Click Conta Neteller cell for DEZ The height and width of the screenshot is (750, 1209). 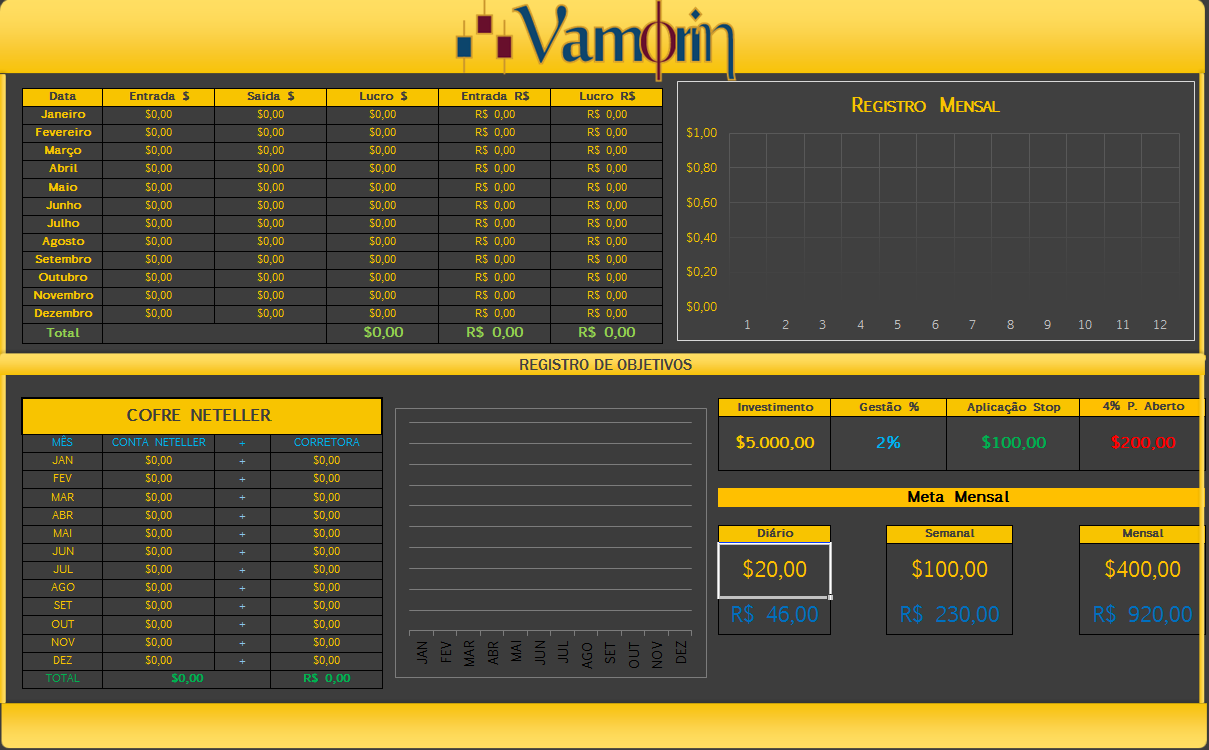point(159,660)
